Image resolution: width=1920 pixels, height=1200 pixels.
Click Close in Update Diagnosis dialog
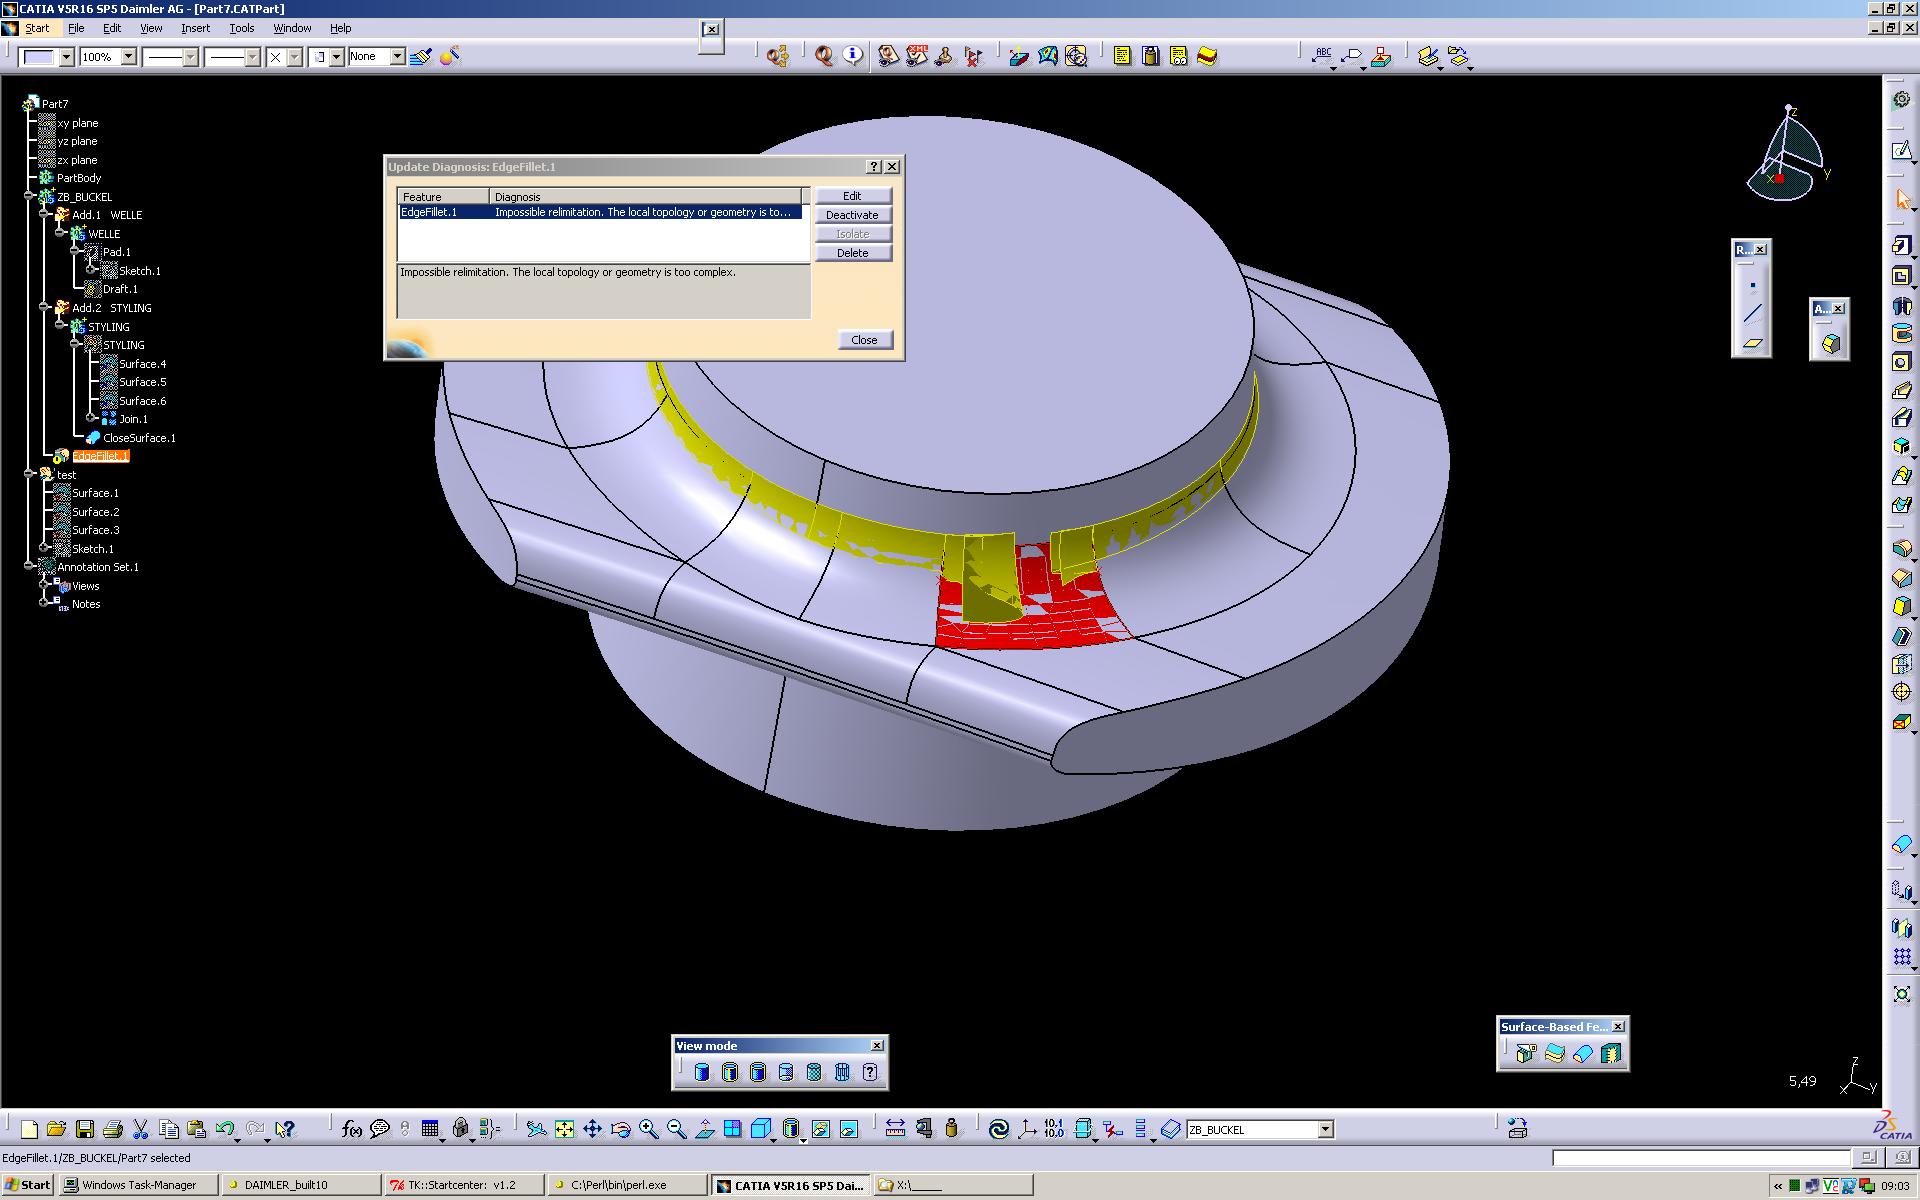tap(864, 340)
